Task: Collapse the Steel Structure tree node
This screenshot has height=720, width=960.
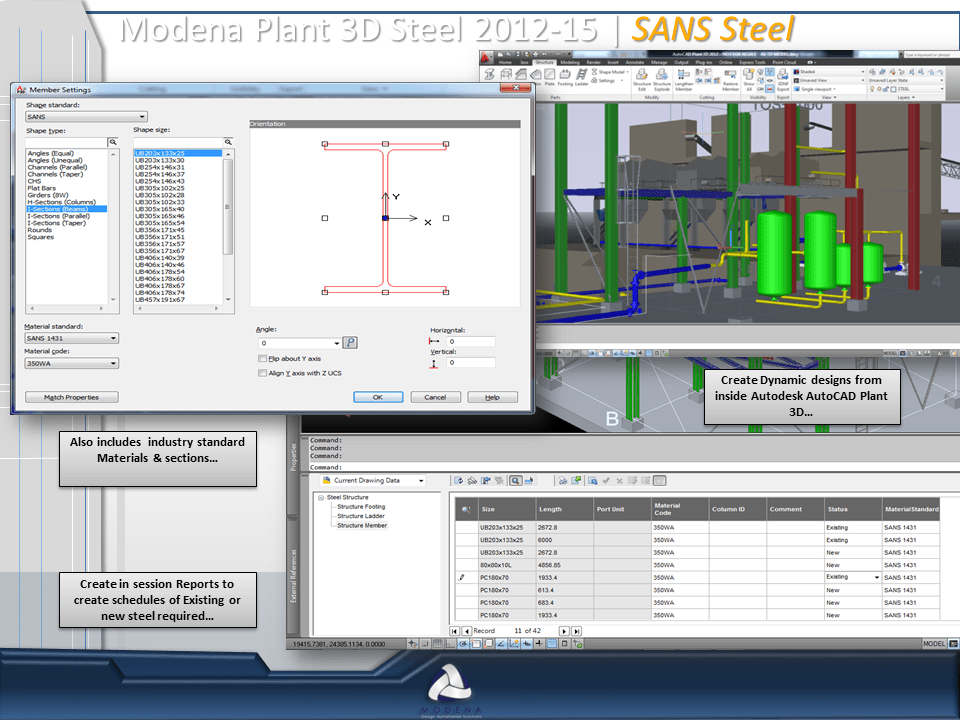Action: 321,498
